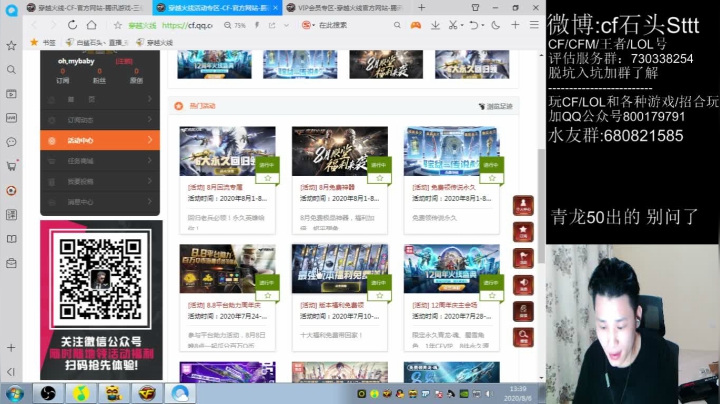
Task: Switch to the VIP会员专区 tab
Action: (344, 8)
